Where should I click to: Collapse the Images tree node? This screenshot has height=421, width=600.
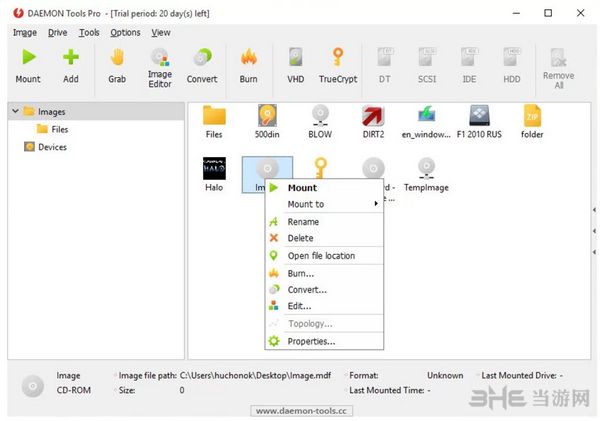coord(16,111)
